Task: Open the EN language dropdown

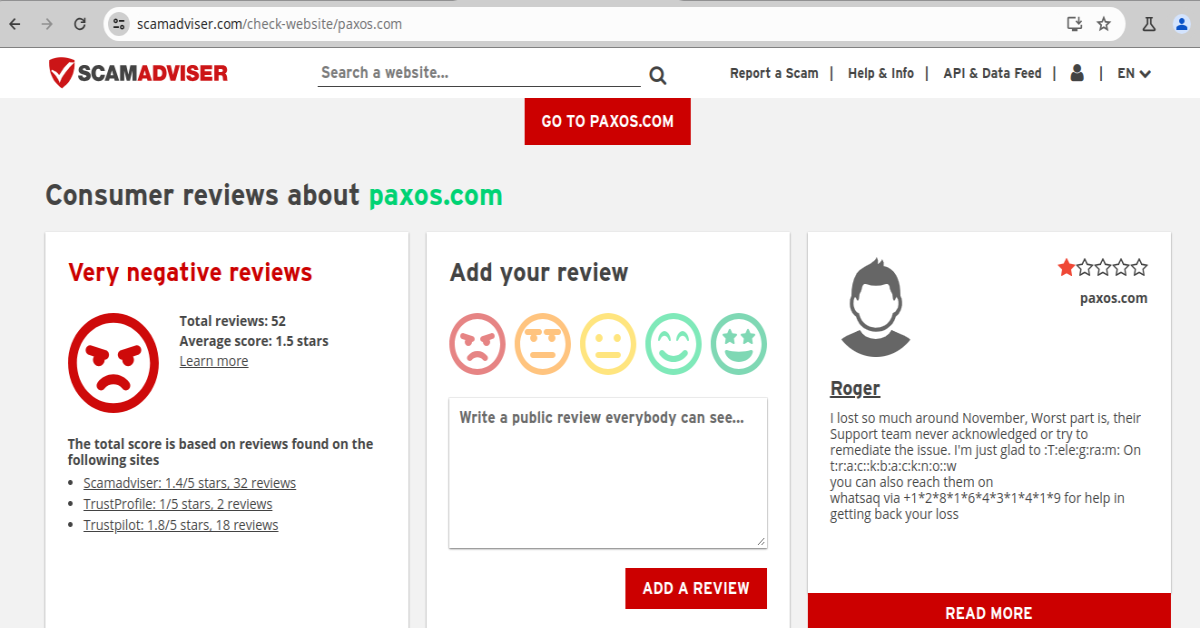Action: (1134, 73)
